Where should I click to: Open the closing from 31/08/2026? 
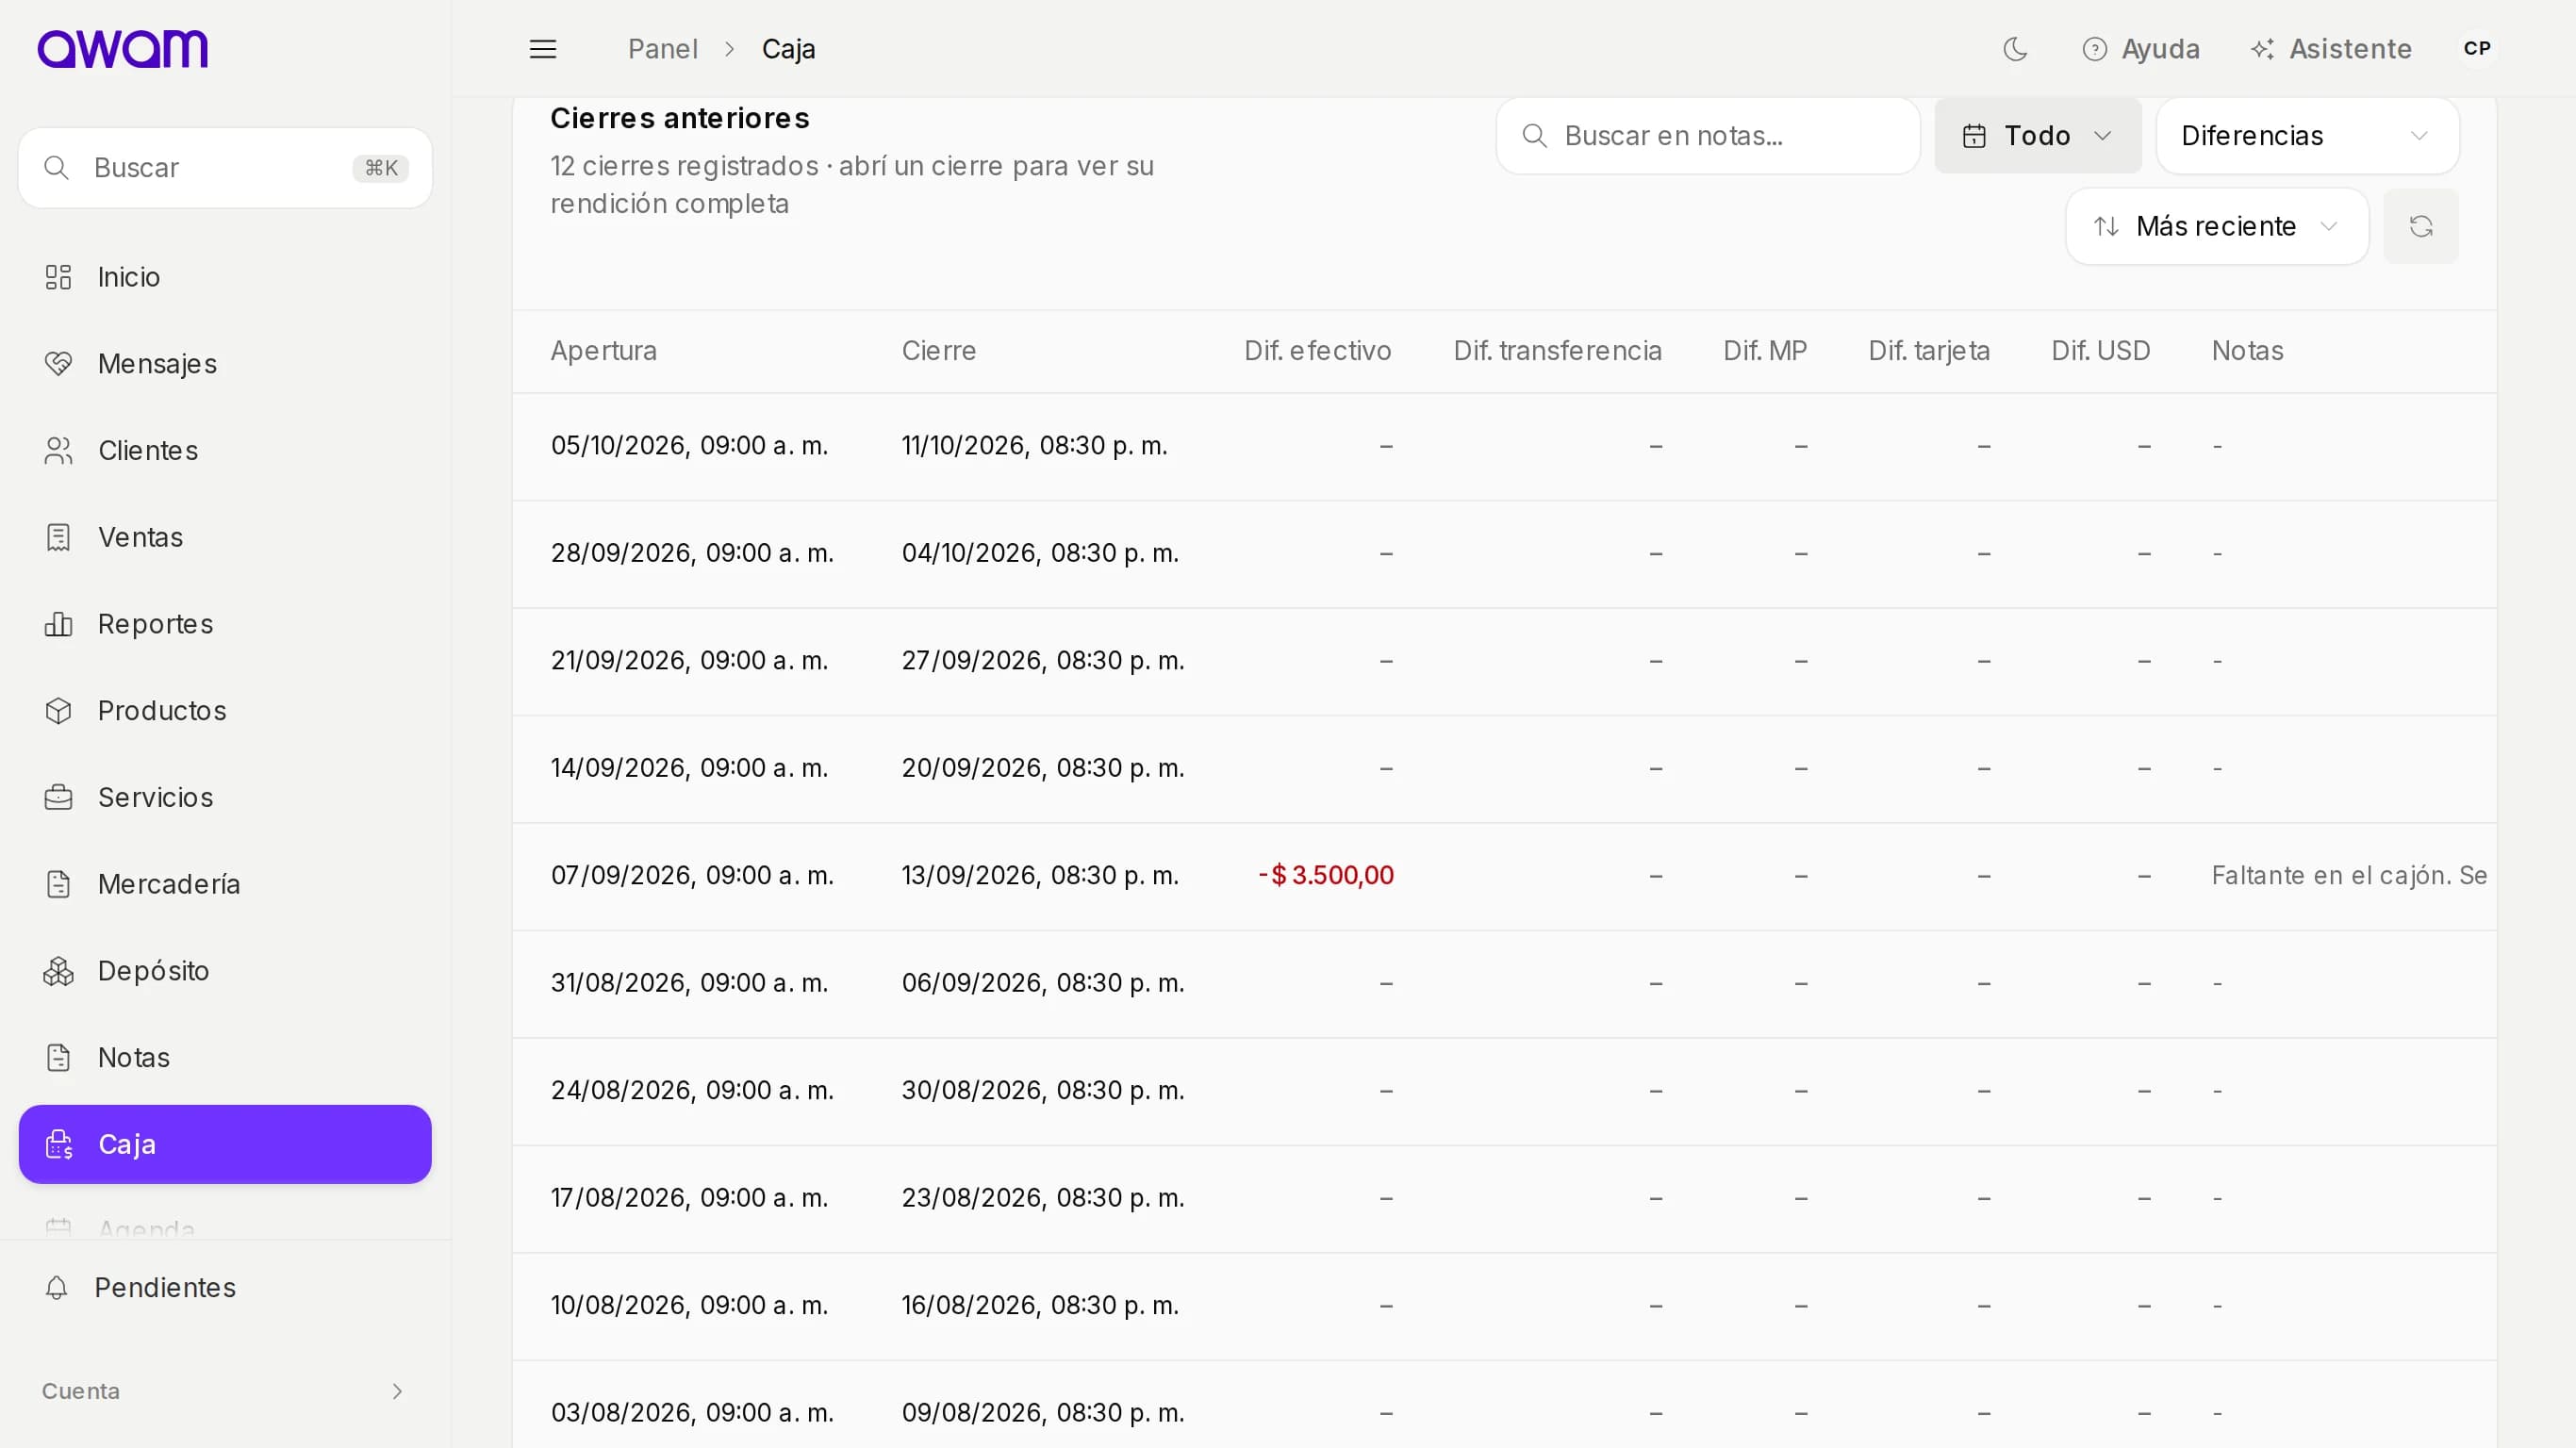(1504, 983)
